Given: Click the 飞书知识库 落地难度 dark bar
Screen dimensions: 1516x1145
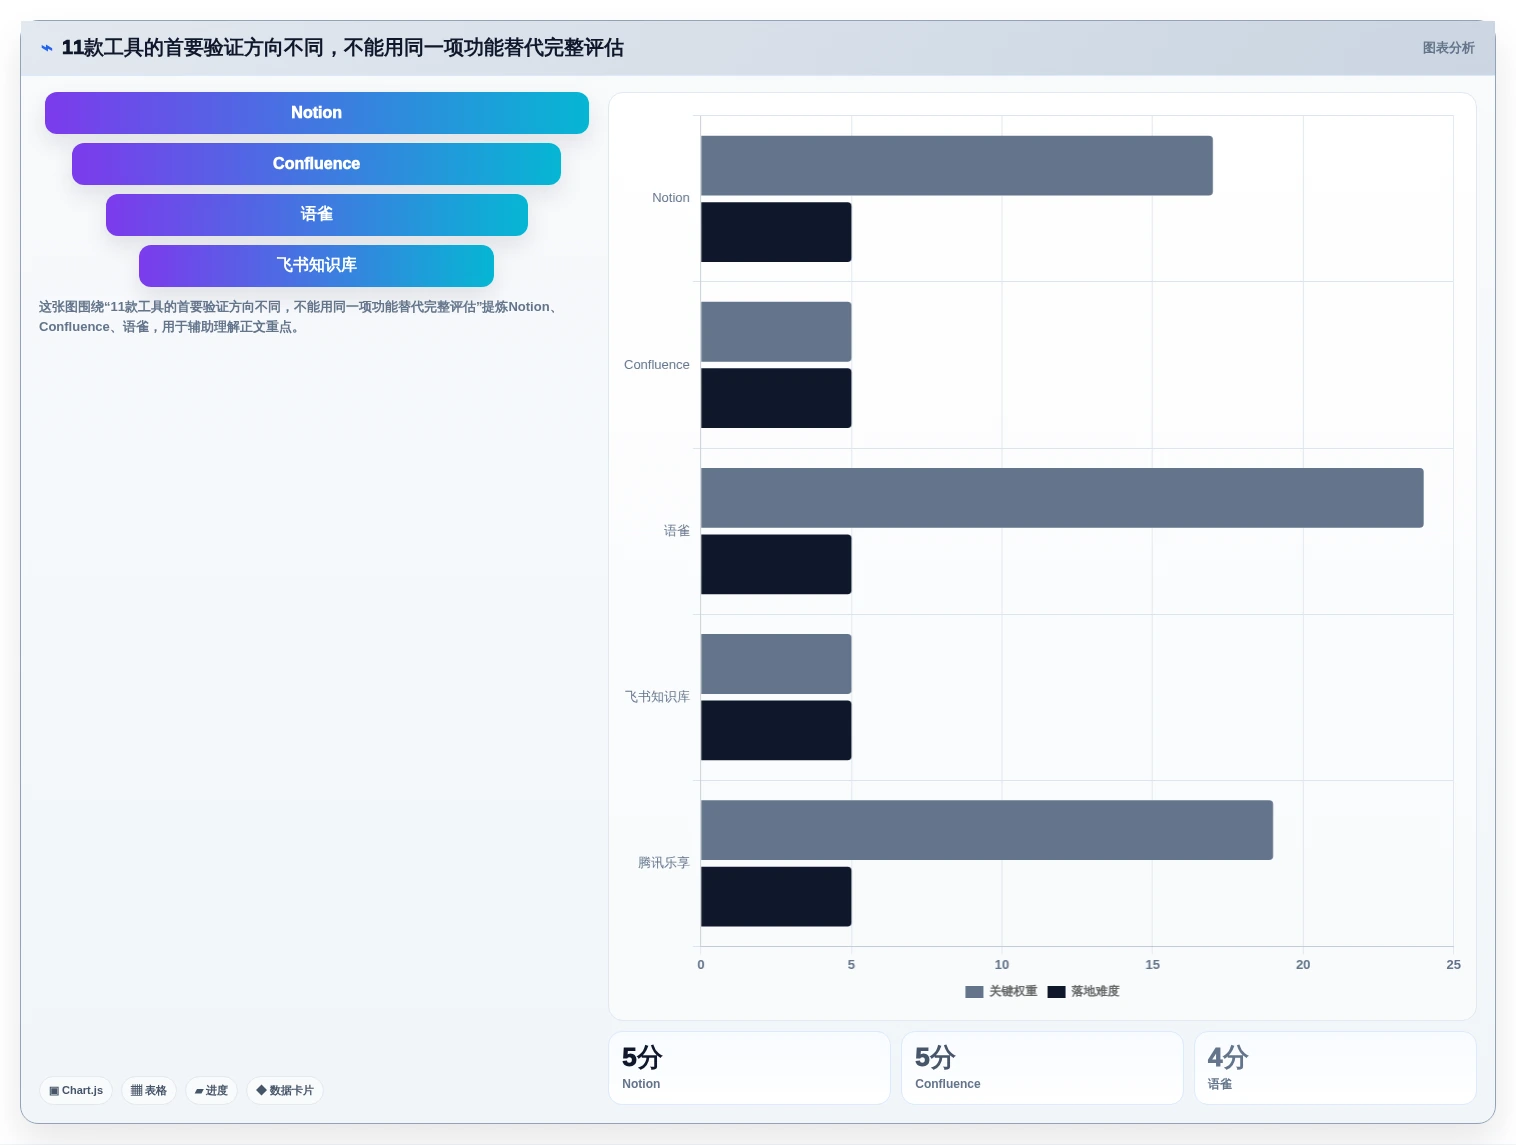Looking at the screenshot, I should [x=776, y=730].
